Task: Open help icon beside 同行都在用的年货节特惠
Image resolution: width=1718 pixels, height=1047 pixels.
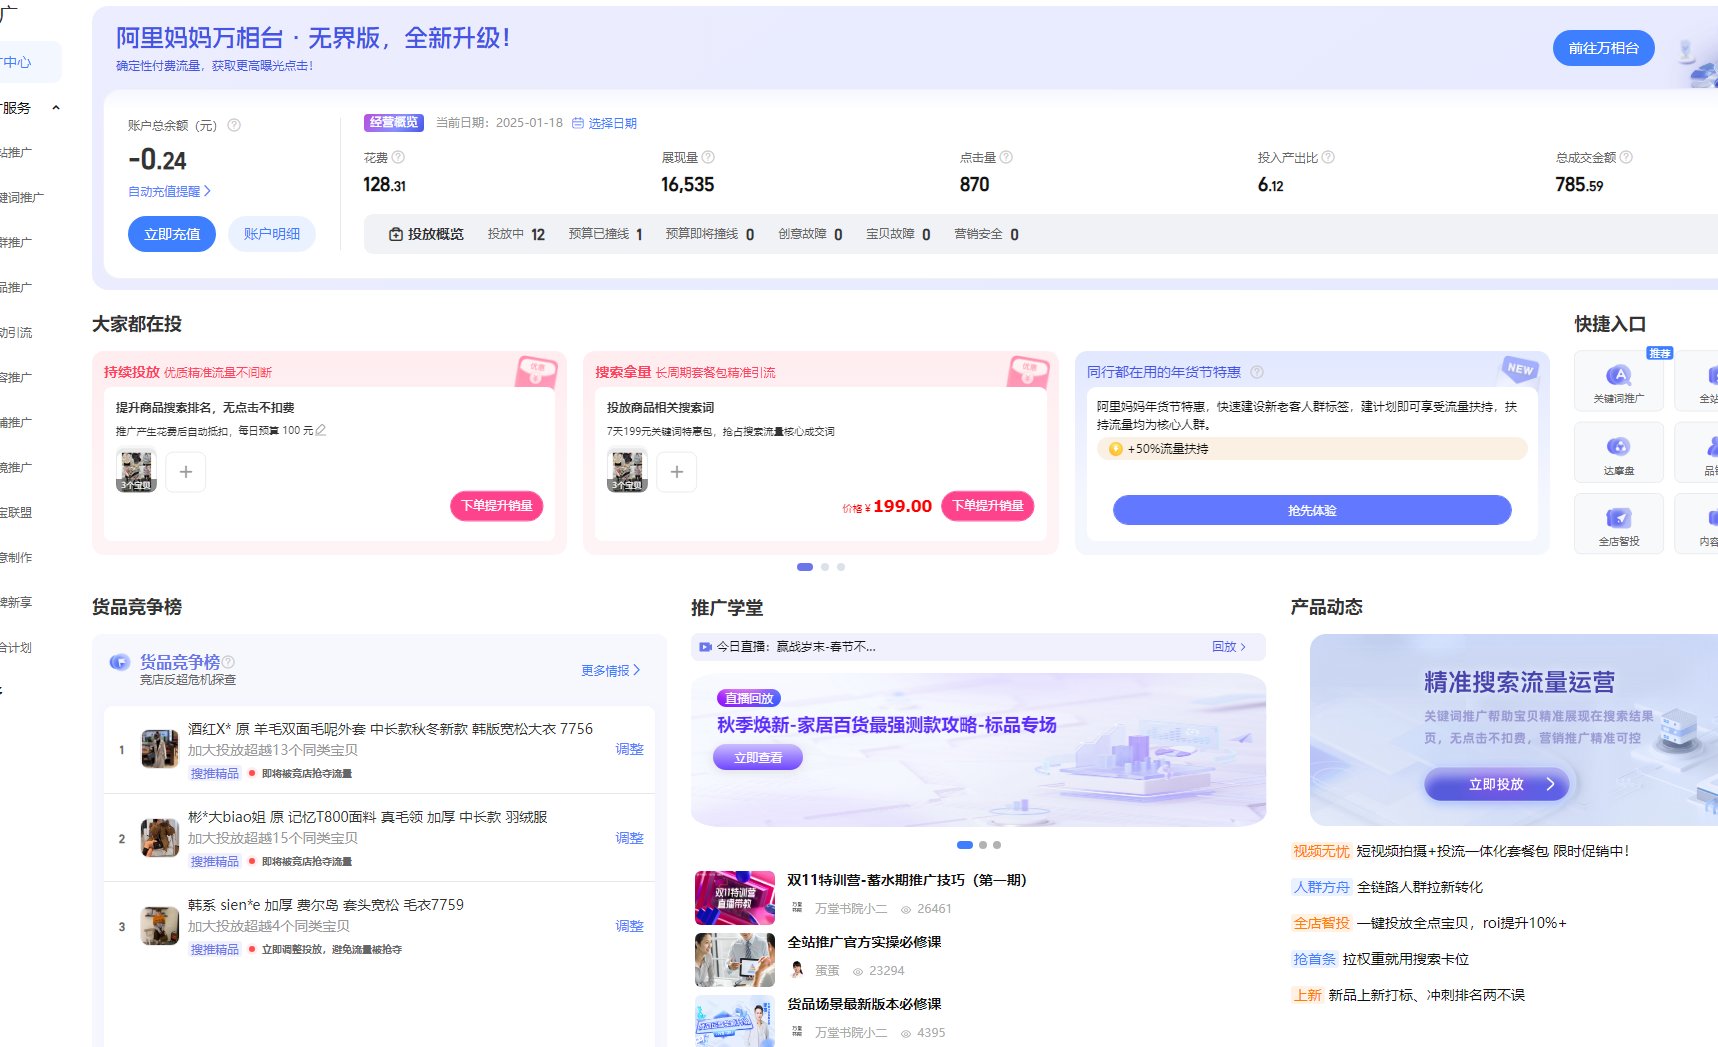Action: coord(1257,372)
